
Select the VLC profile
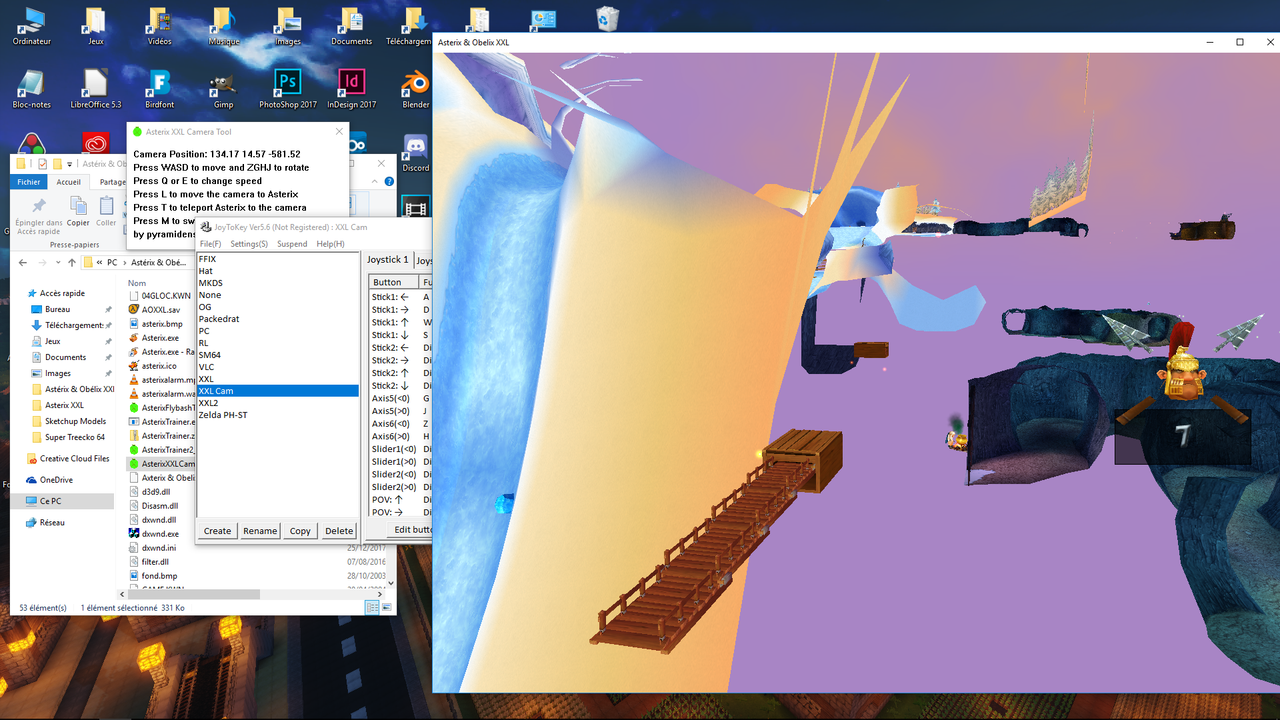click(277, 367)
